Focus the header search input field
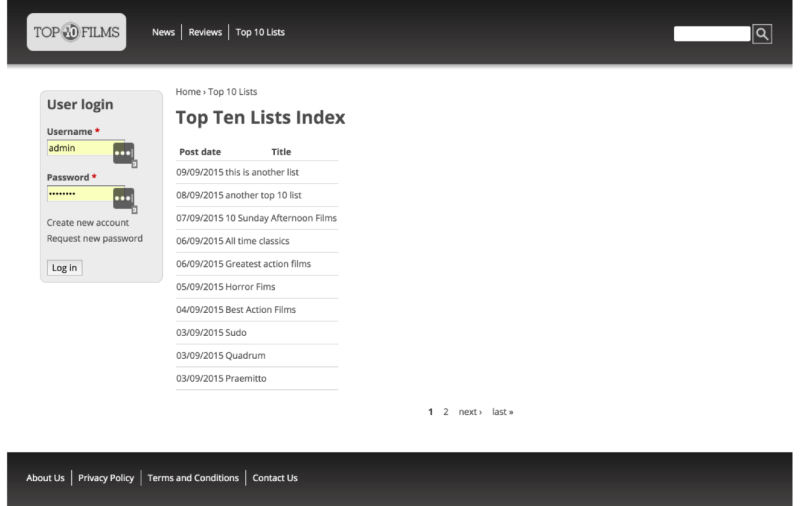 tap(712, 34)
